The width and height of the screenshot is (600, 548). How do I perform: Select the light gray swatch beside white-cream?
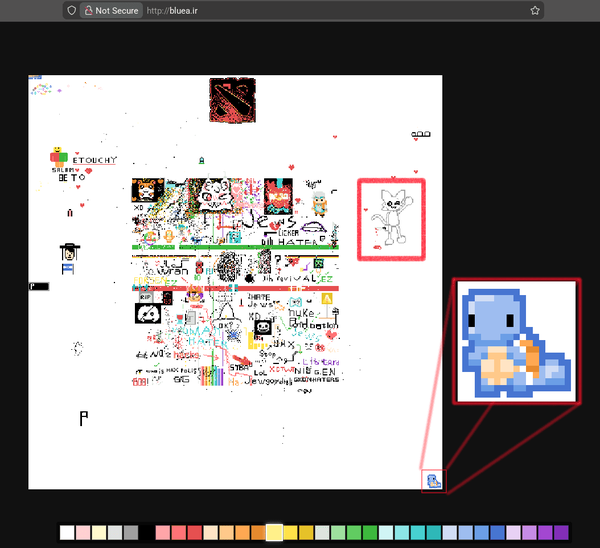point(115,532)
